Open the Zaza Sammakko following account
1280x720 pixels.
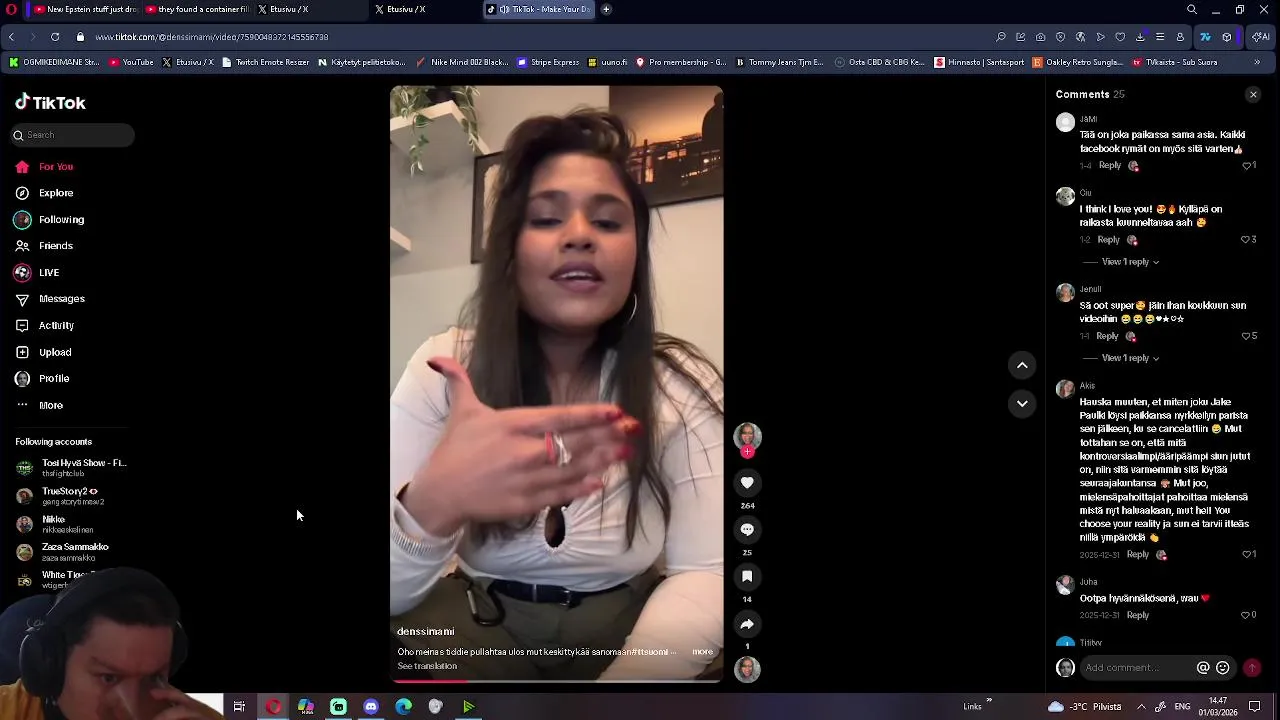[63, 552]
